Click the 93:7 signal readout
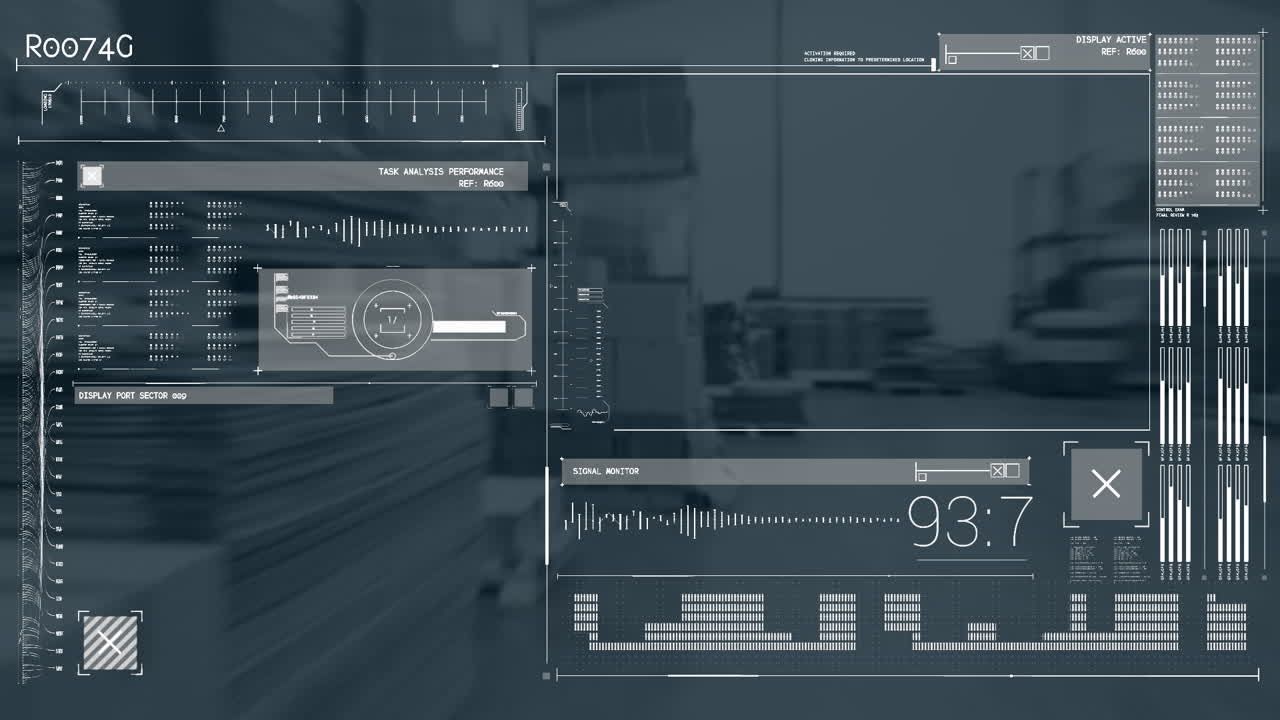 point(969,522)
